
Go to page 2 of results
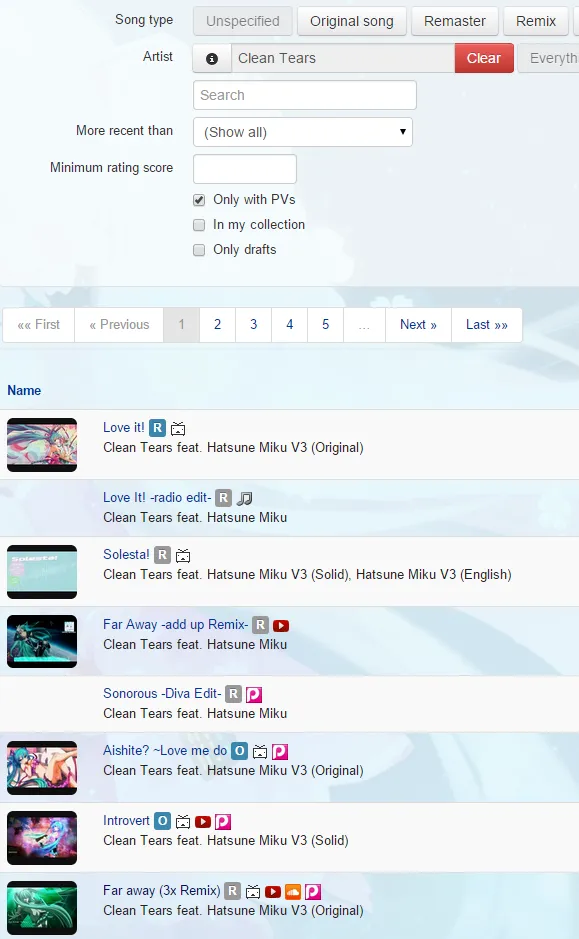(x=217, y=325)
